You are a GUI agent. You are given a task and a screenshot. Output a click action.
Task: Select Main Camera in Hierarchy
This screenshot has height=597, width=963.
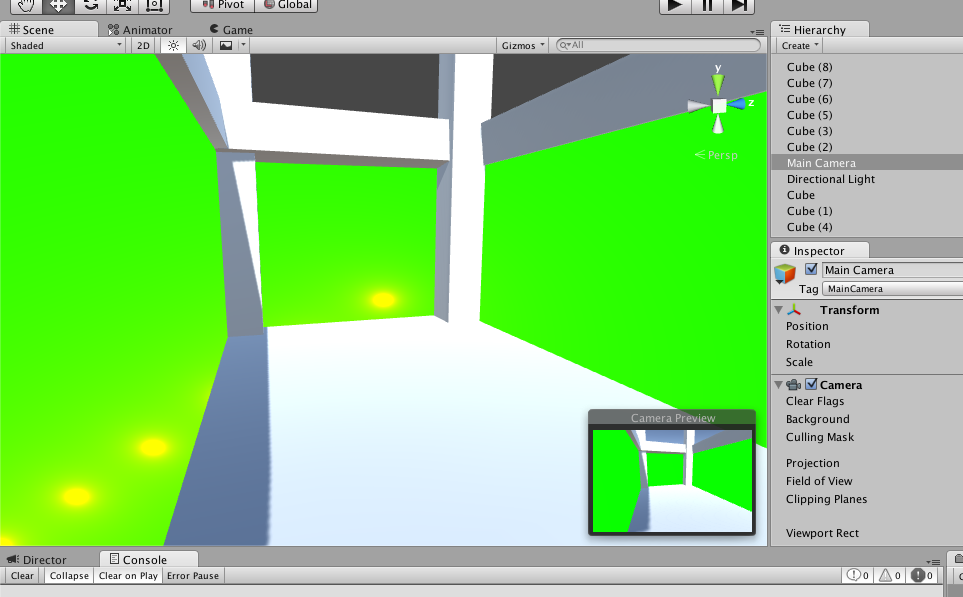tap(867, 163)
